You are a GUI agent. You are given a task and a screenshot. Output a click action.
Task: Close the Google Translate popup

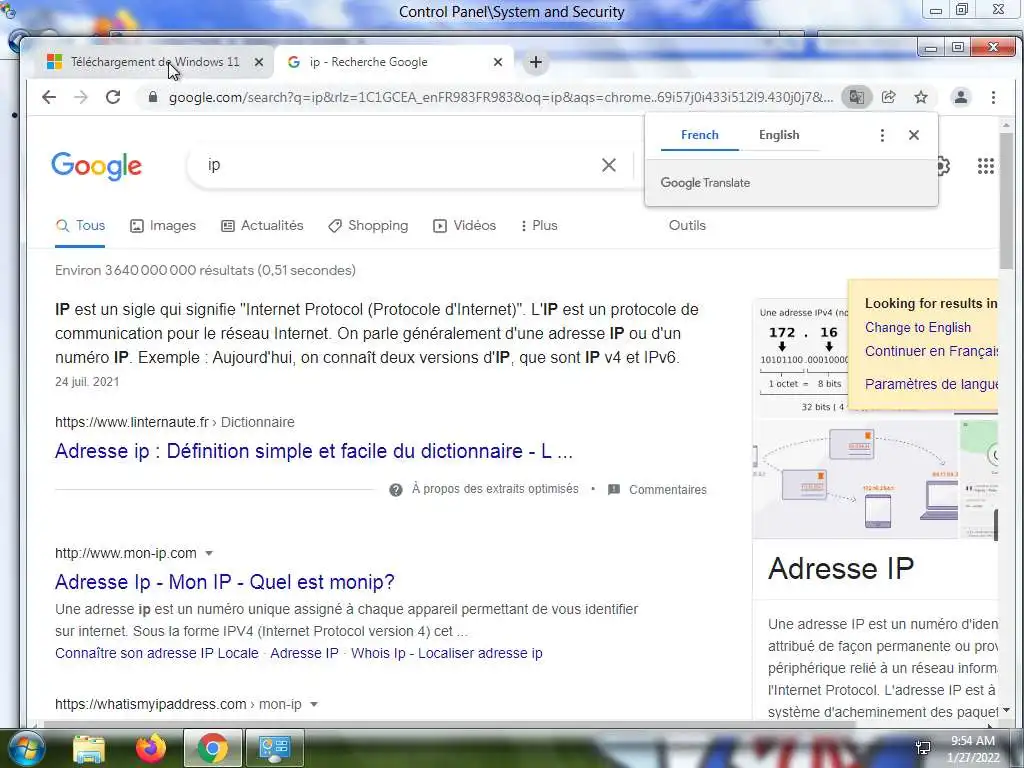(914, 135)
